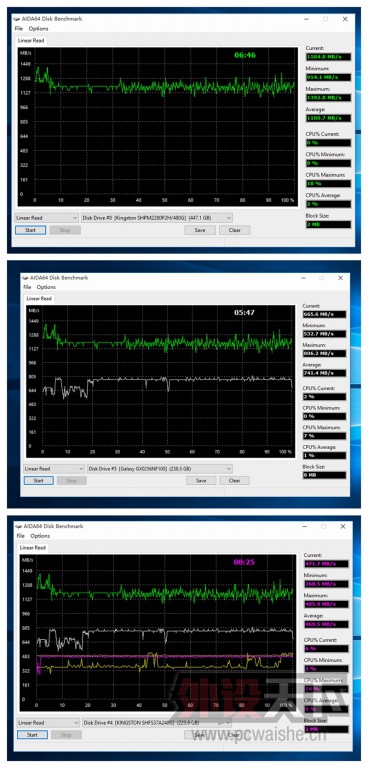Click Stop button in KINGSTON SHFS37A window
Screen dimensions: 368x768
point(66,735)
